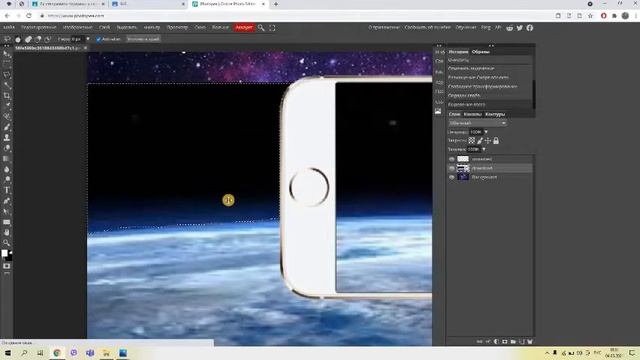Screen dimensions: 640x360
Task: Select the Lasso tool in the toolbox
Action: (7, 75)
